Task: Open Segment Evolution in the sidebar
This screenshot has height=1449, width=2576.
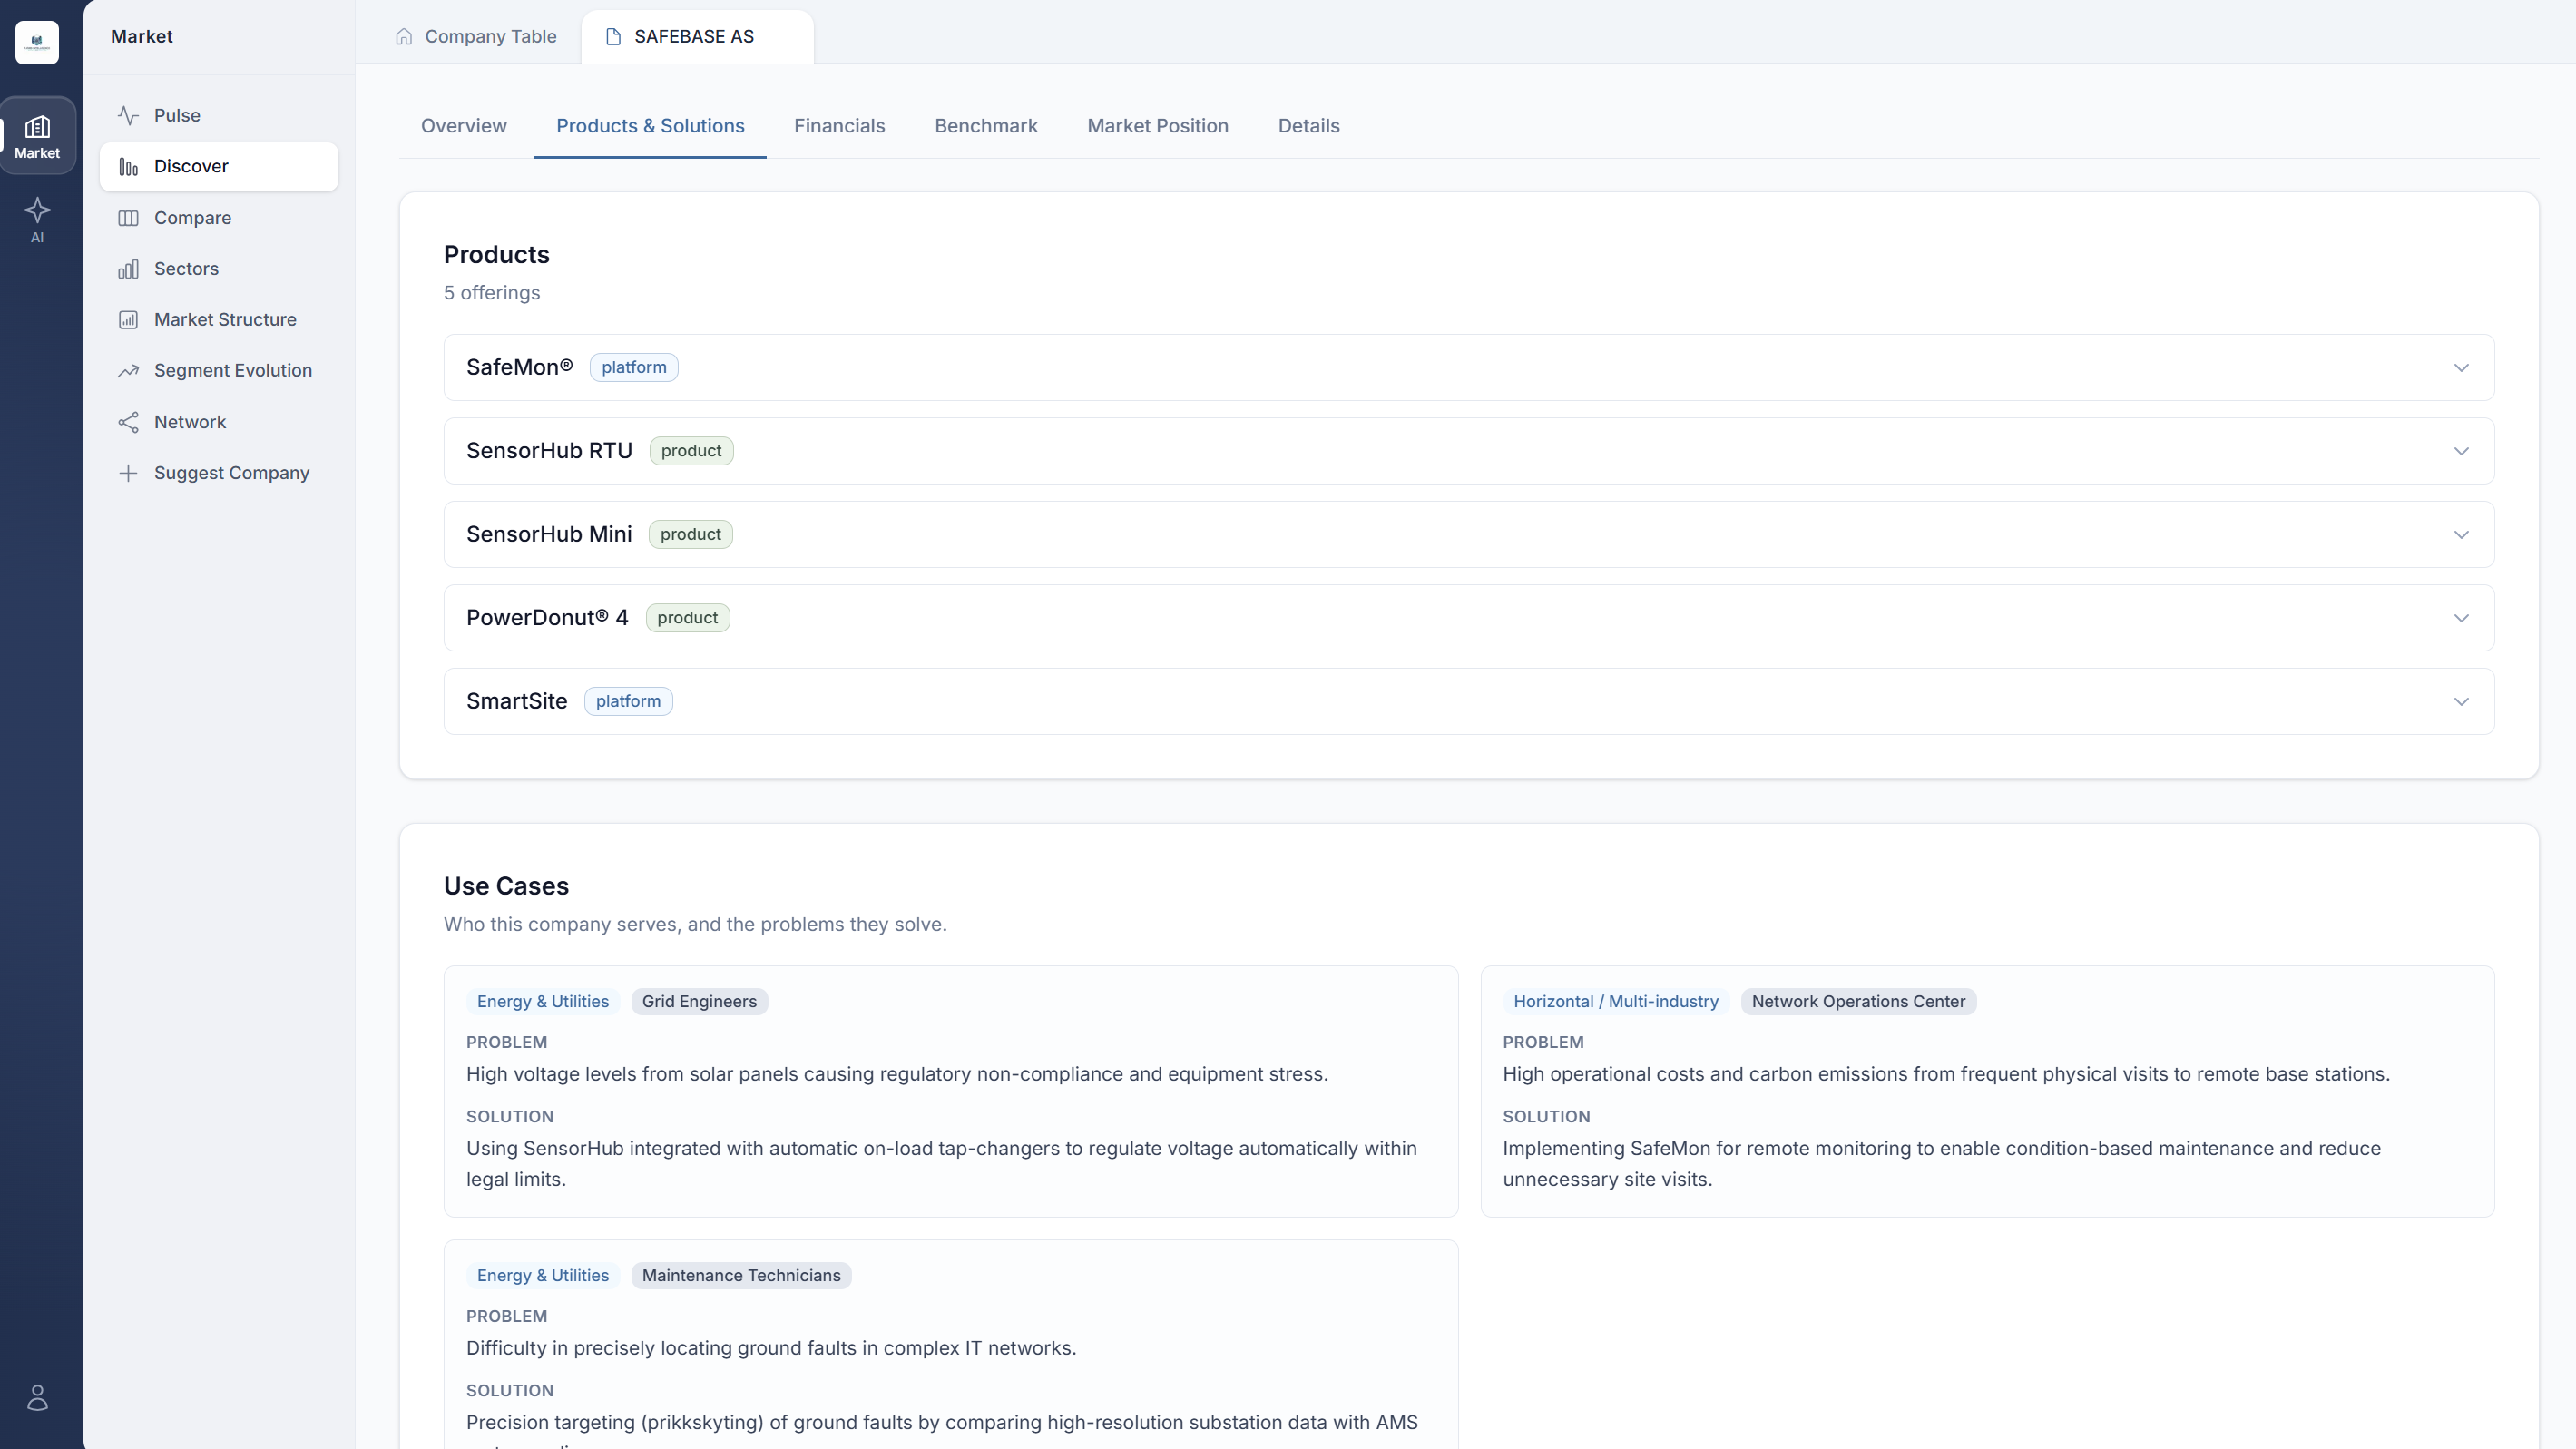Action: [219, 371]
